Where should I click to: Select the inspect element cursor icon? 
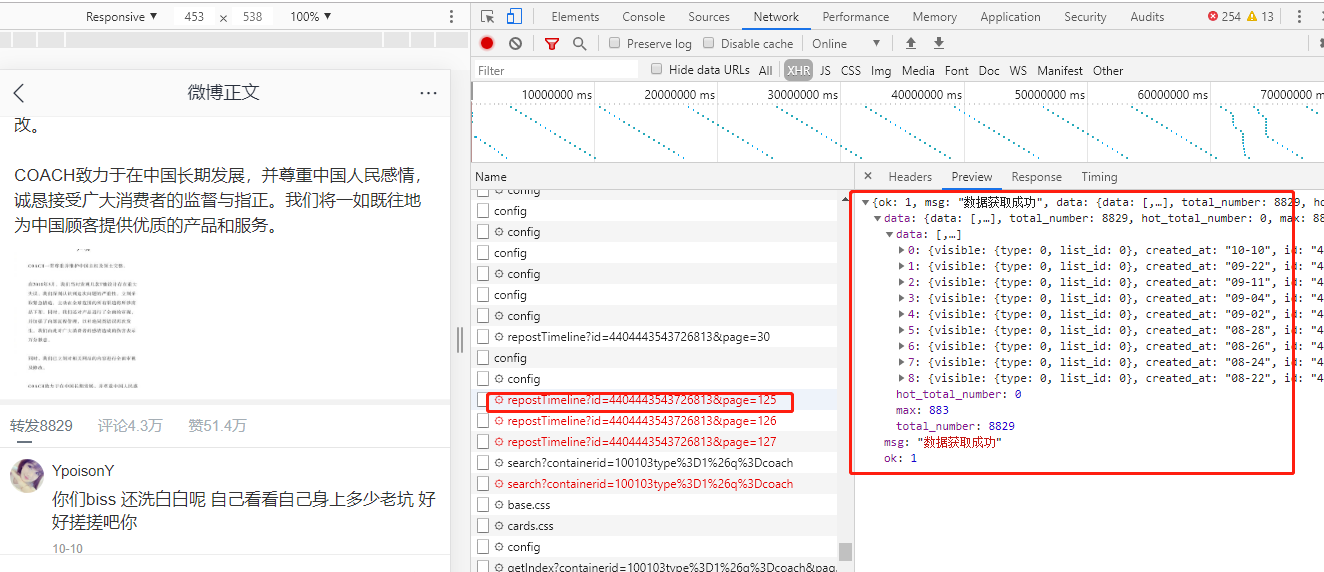(487, 16)
